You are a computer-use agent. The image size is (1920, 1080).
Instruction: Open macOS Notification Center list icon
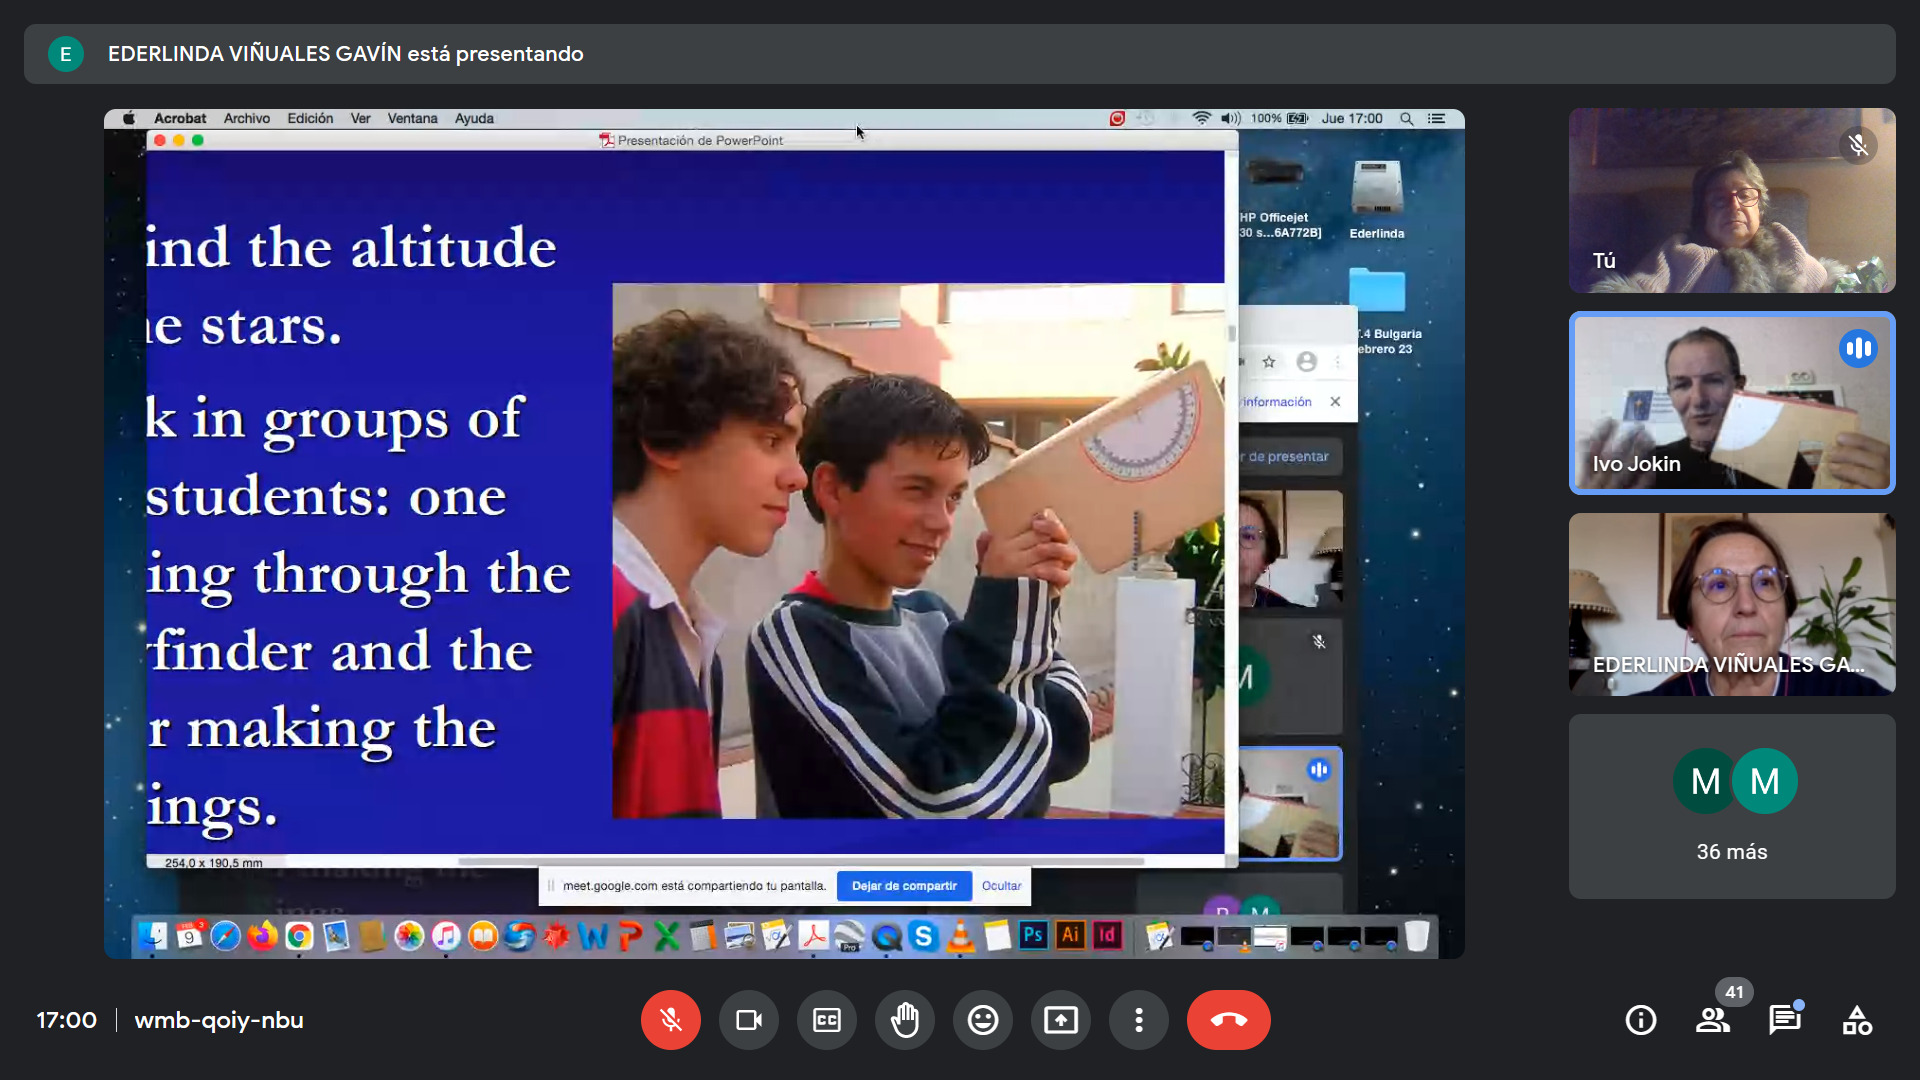click(1436, 118)
